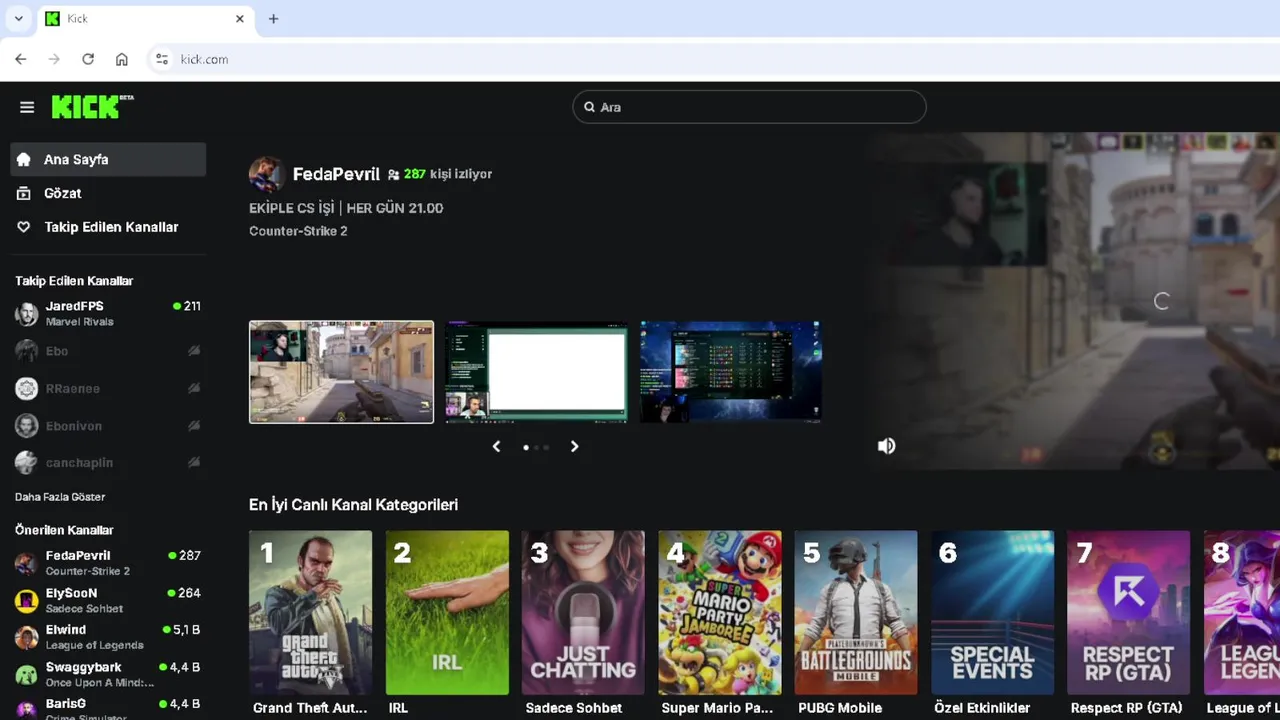
Task: Click Elwind channel avatar
Action: [x=27, y=637]
